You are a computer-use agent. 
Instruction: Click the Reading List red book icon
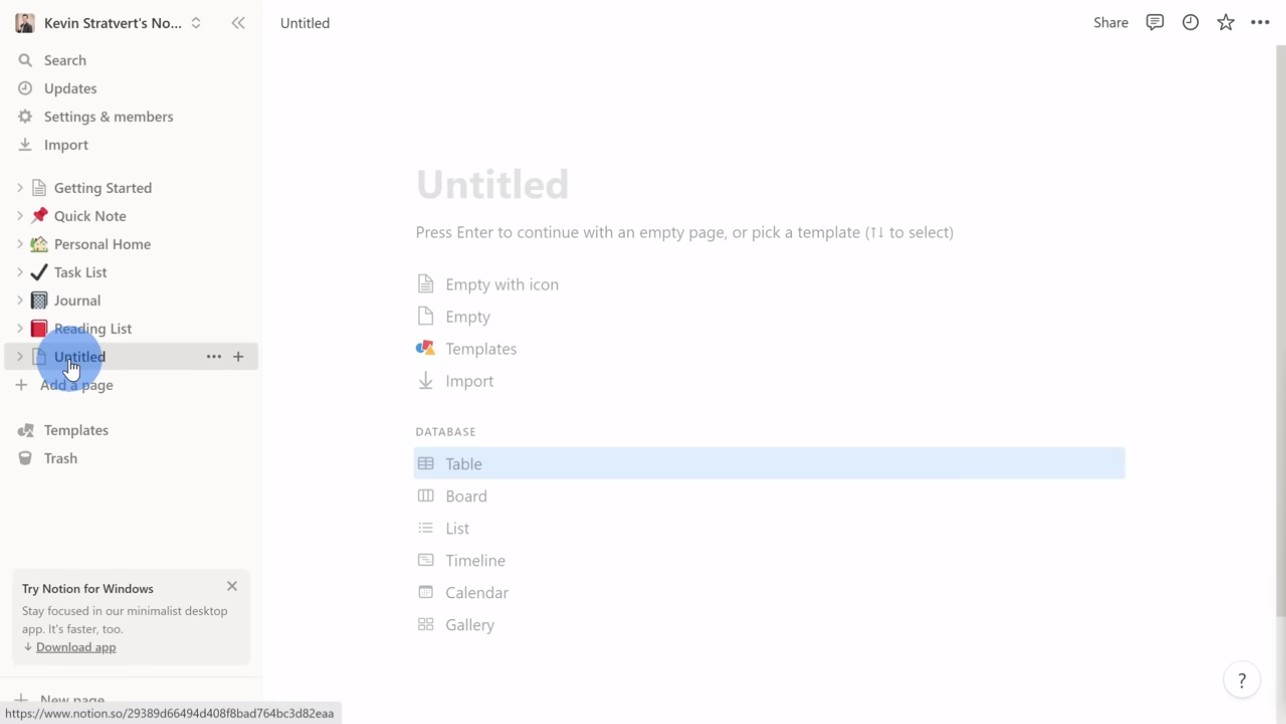tap(39, 328)
